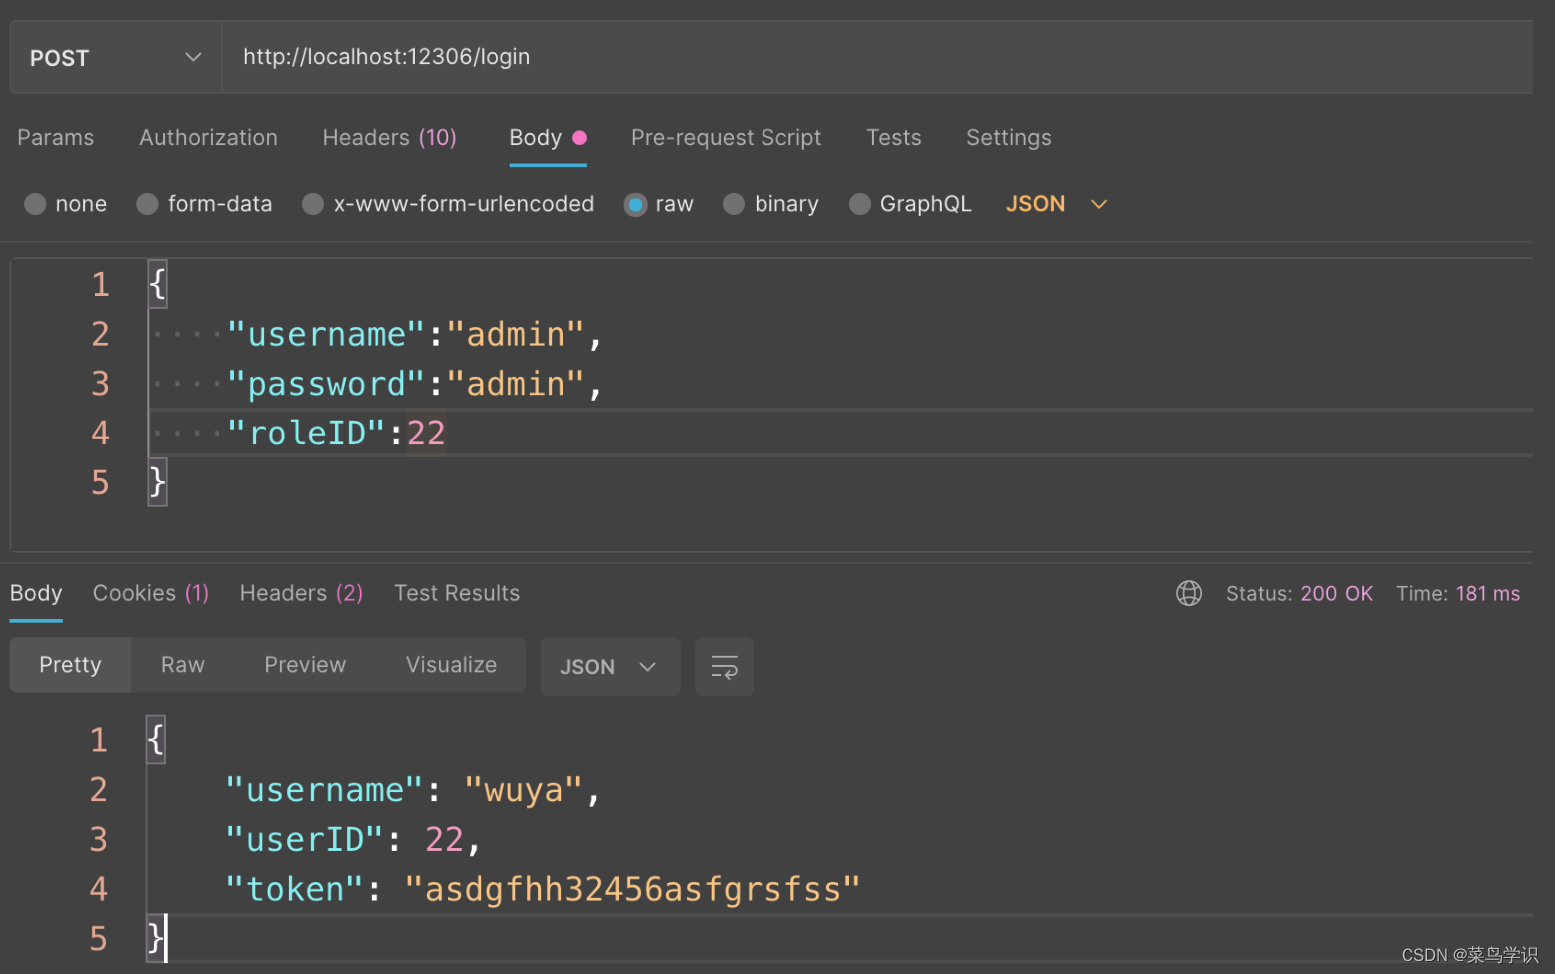Open the Test Results tab
Image resolution: width=1555 pixels, height=974 pixels.
point(457,594)
